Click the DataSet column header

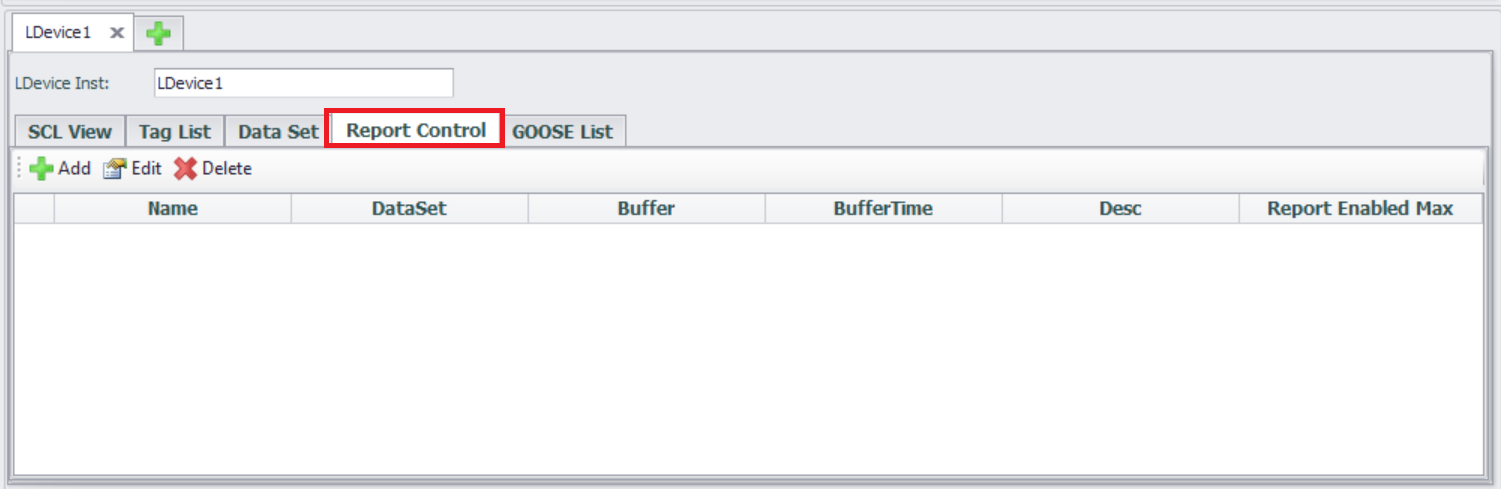click(x=409, y=209)
